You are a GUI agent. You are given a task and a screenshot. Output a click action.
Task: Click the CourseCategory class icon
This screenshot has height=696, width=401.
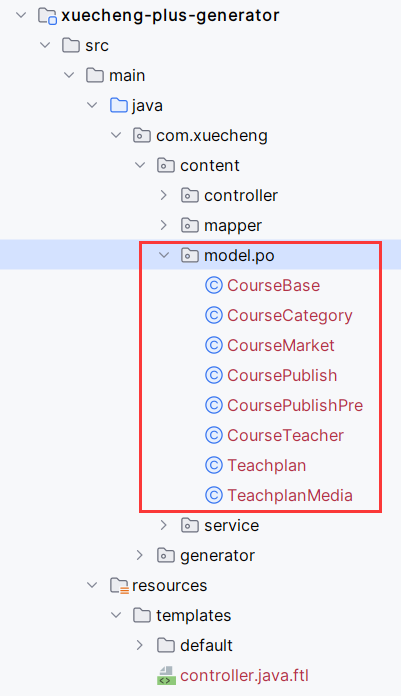pyautogui.click(x=214, y=316)
